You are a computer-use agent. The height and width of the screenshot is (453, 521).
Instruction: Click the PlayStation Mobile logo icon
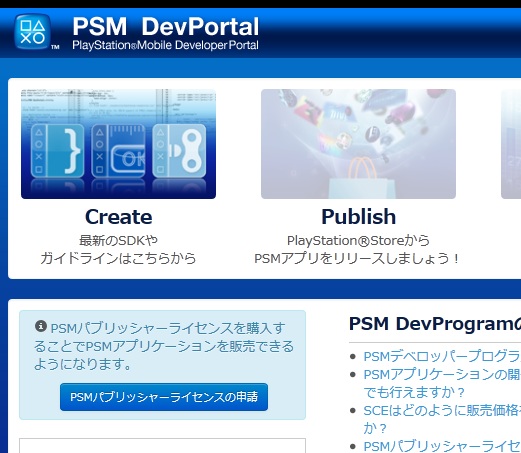coord(33,32)
